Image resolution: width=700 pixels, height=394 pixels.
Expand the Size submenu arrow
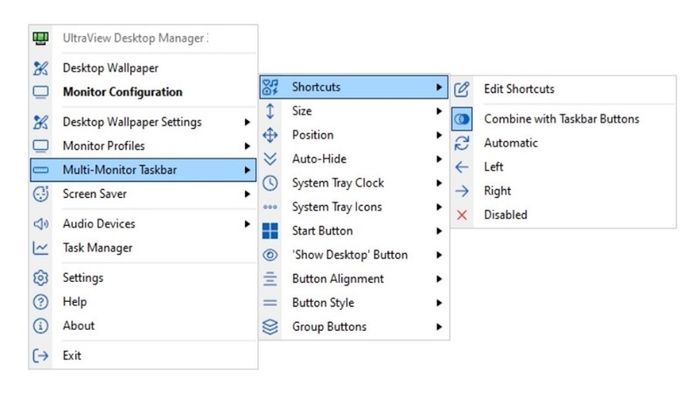point(439,111)
